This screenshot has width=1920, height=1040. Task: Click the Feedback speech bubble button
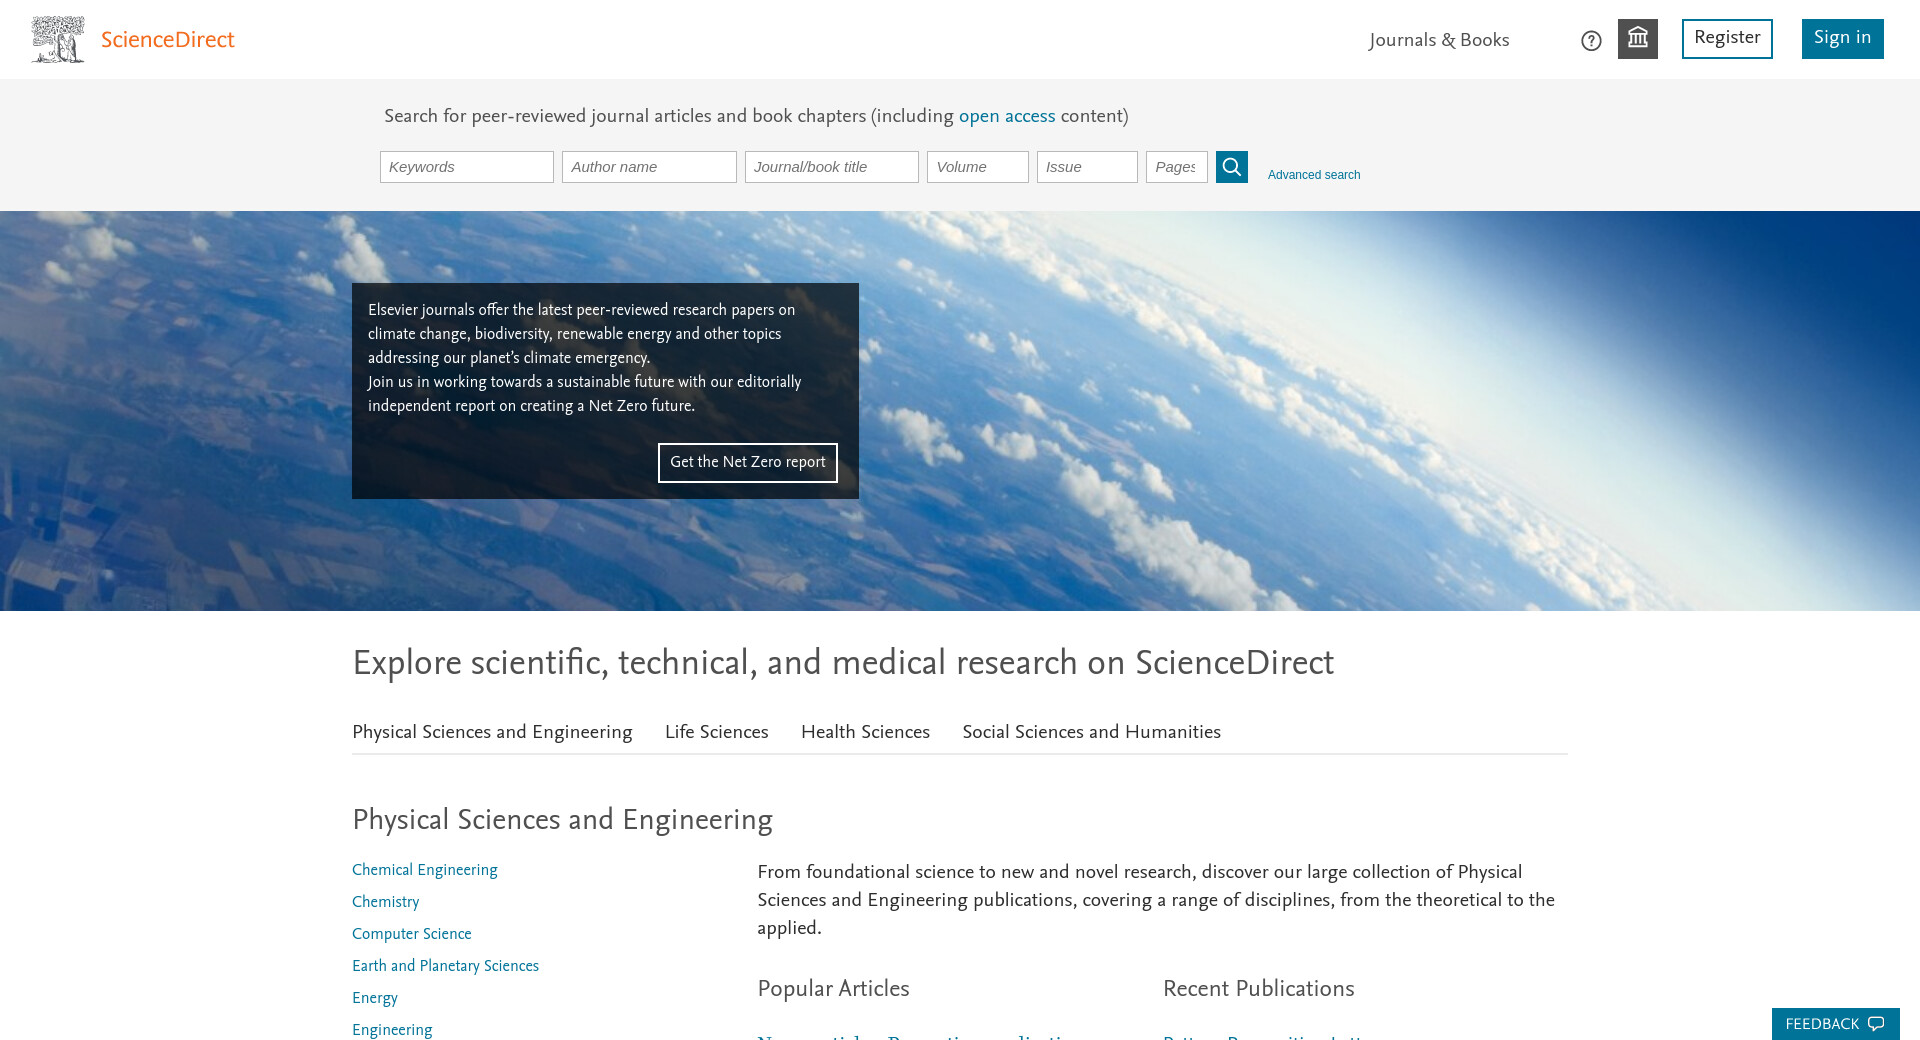(x=1835, y=1024)
